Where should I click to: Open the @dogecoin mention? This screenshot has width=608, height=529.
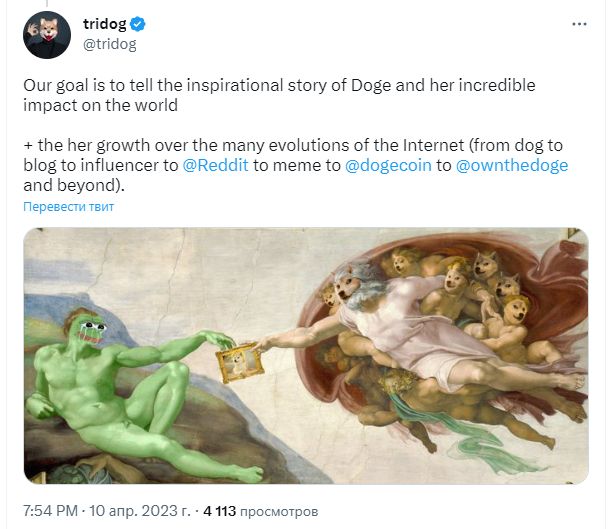(x=388, y=165)
